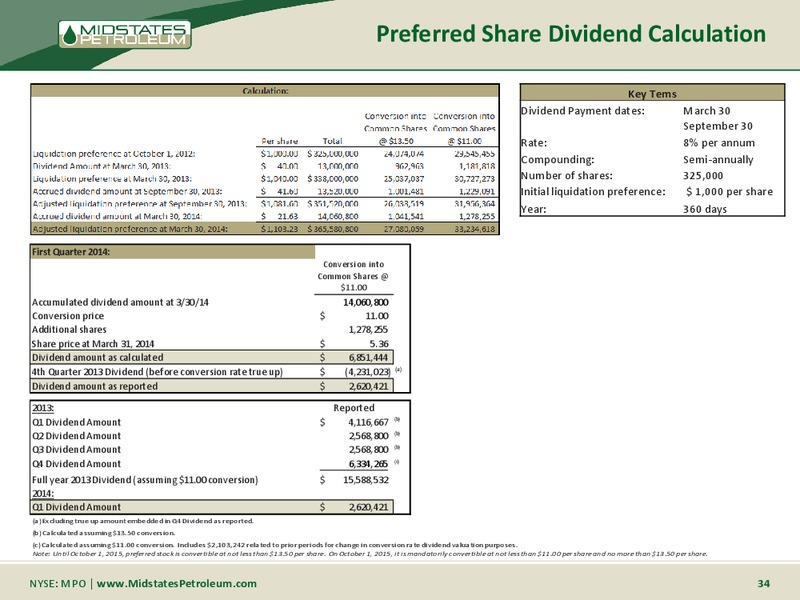Click the '33,234,618' conversion shares cell
The height and width of the screenshot is (600, 800).
tap(474, 229)
